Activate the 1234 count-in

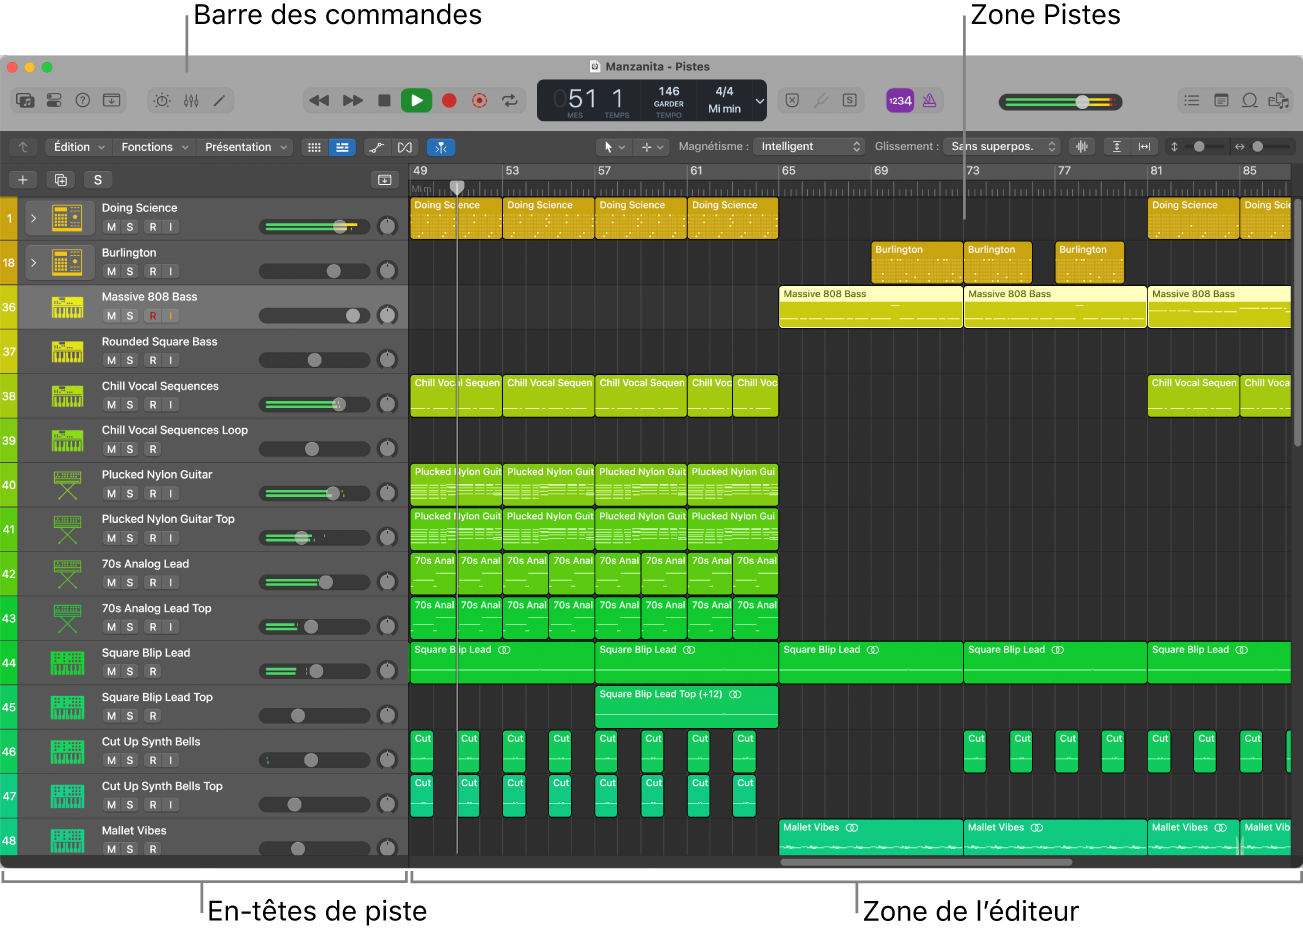coord(899,100)
